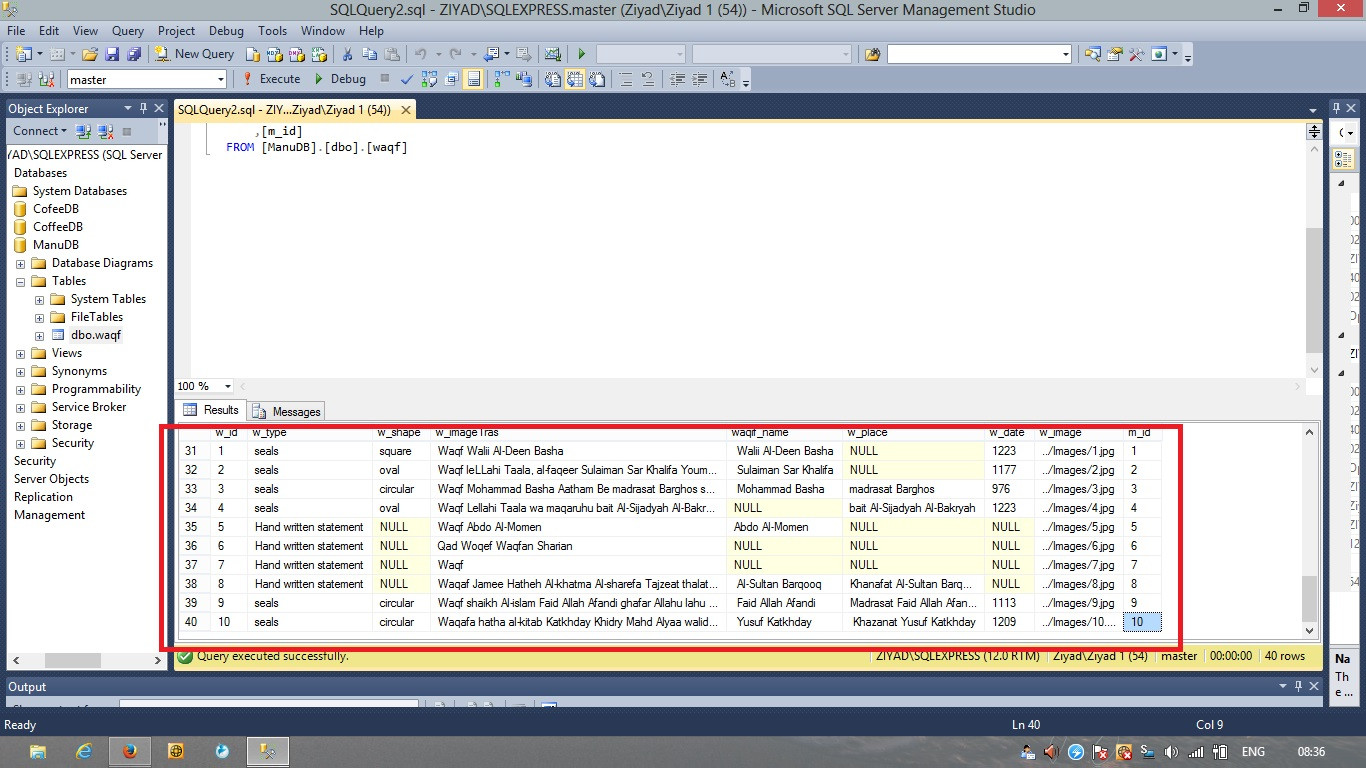Click the Open File folder icon
Viewport: 1366px width, 768px height.
pos(90,54)
